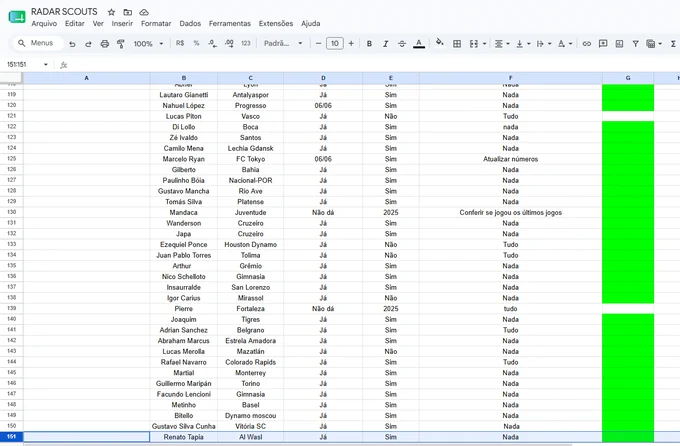Open the Formatar menu
This screenshot has width=680, height=446.
pyautogui.click(x=156, y=23)
